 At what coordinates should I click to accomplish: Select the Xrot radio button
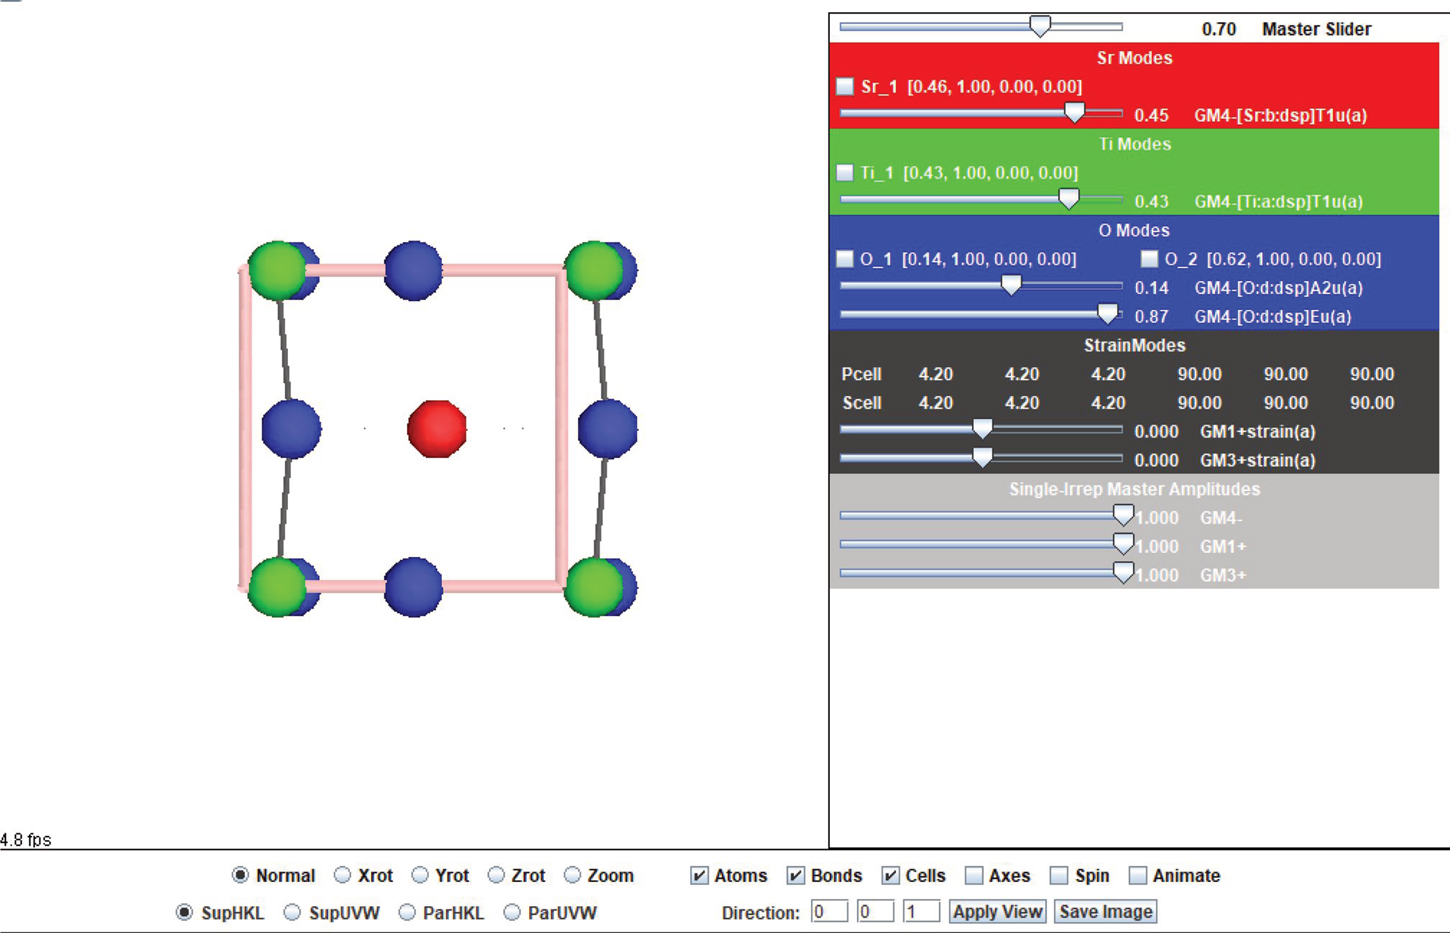pos(342,875)
